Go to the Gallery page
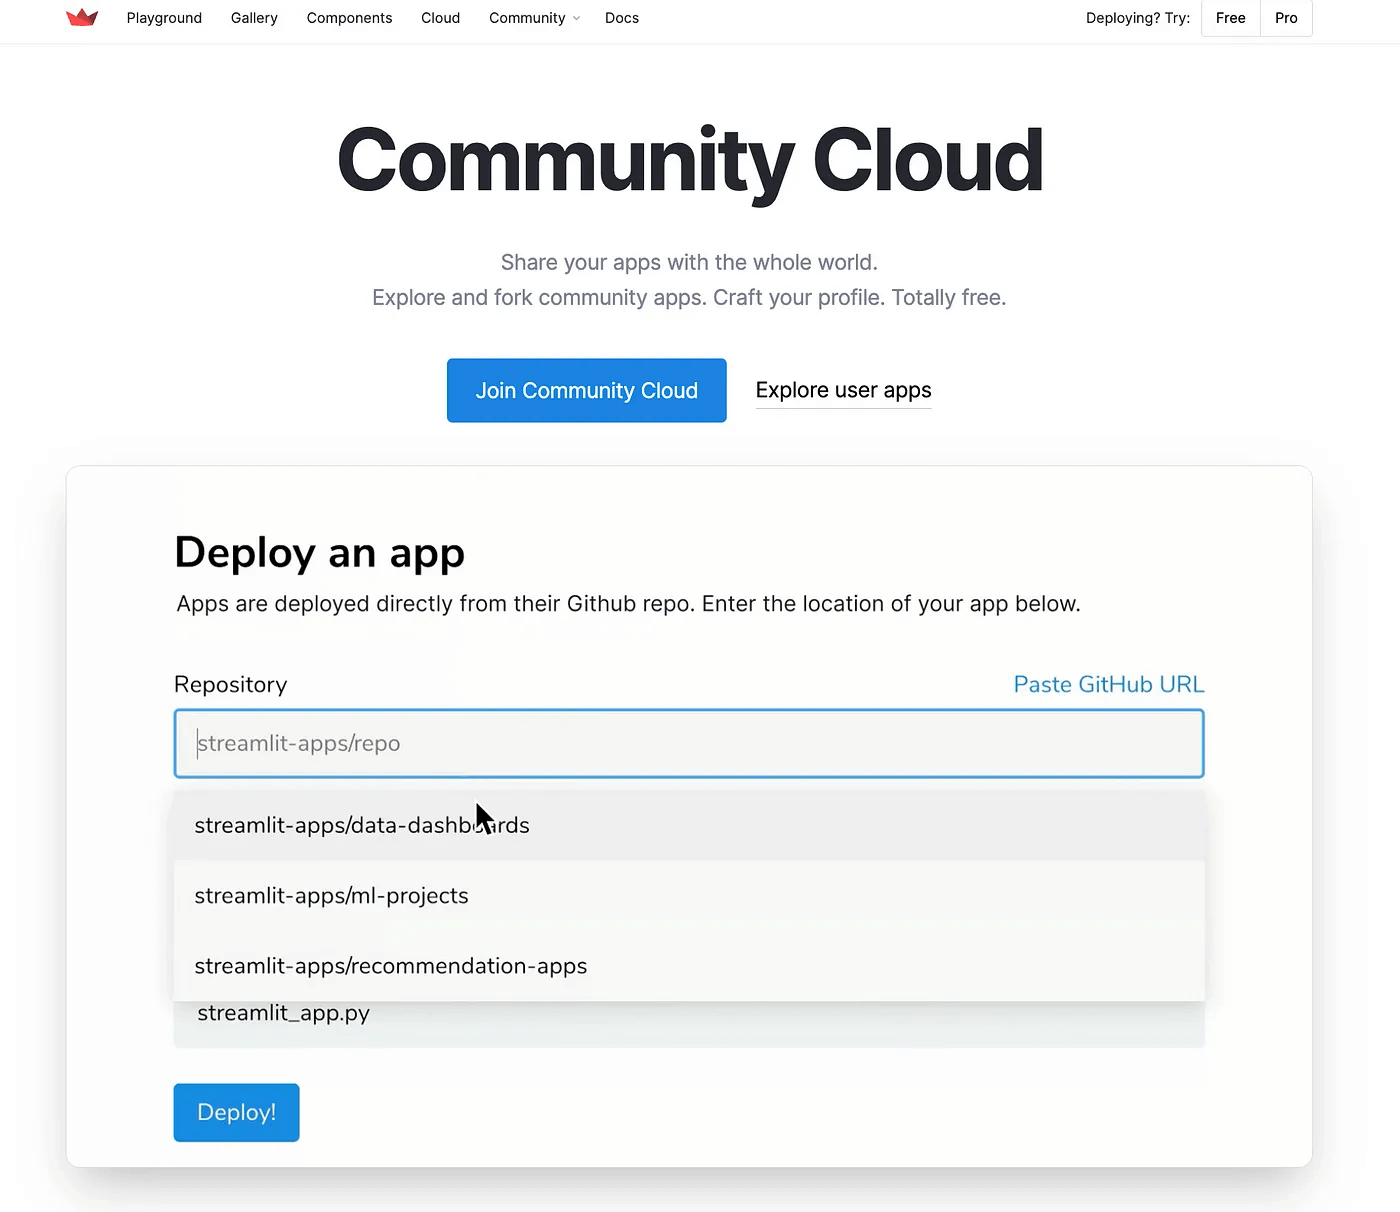Viewport: 1400px width, 1212px height. (254, 18)
